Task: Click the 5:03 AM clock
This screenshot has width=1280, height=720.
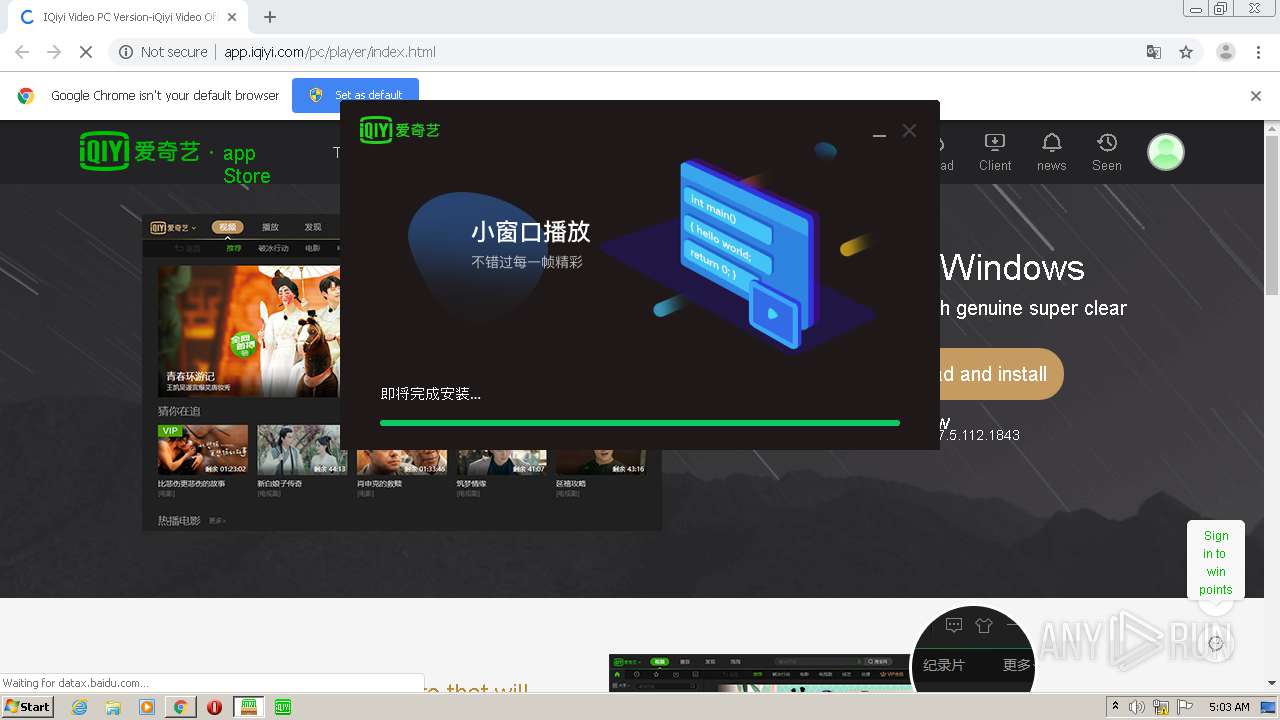Action: (x=1229, y=707)
